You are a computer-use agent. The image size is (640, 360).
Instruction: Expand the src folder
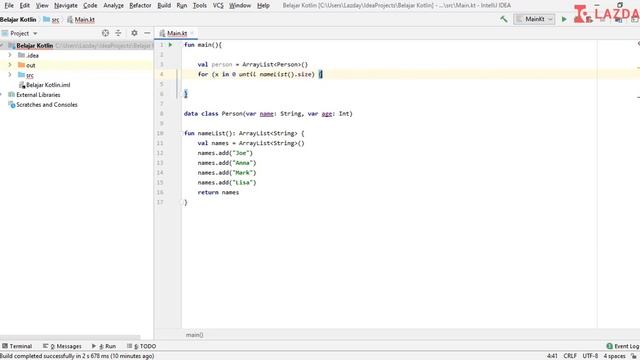10,75
